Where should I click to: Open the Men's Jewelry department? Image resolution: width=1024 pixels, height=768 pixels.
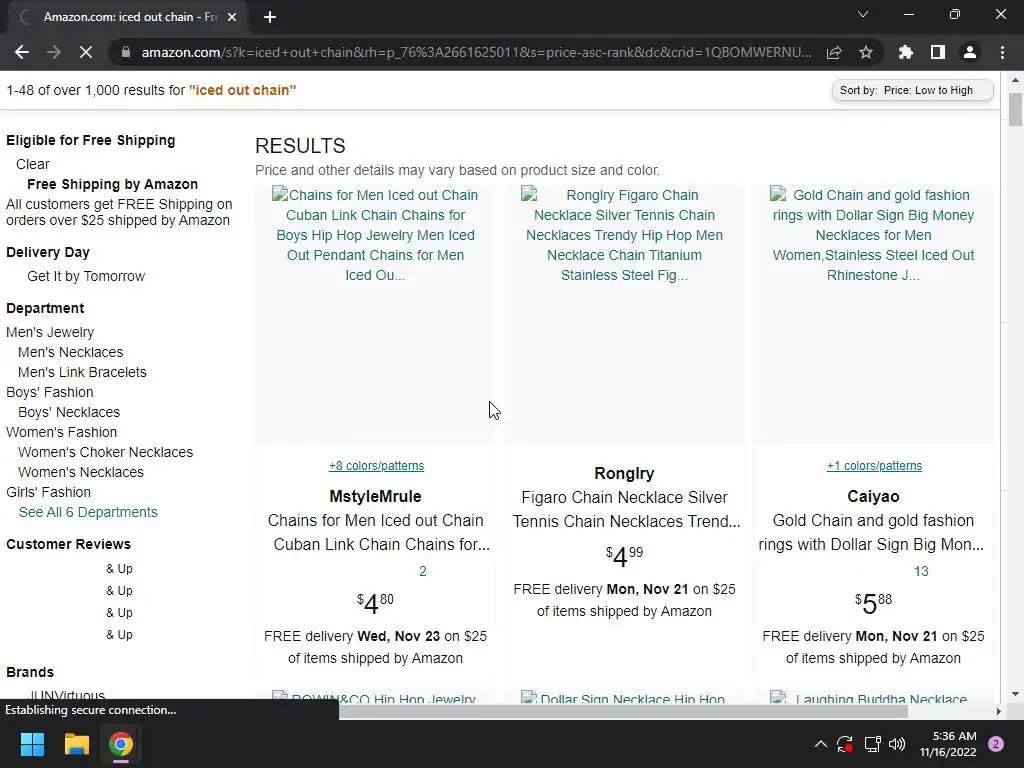(x=50, y=332)
